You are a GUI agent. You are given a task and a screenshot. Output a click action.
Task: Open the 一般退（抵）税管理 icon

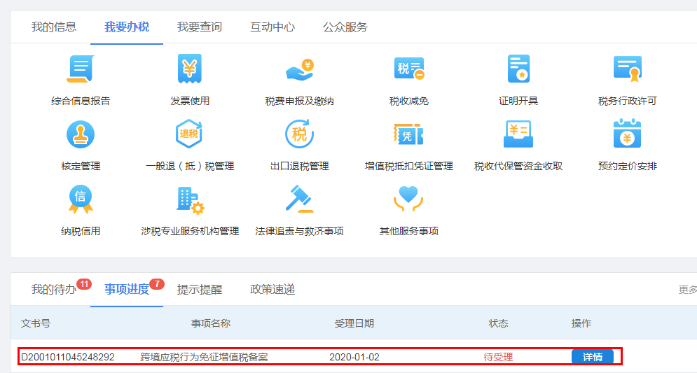click(x=190, y=134)
